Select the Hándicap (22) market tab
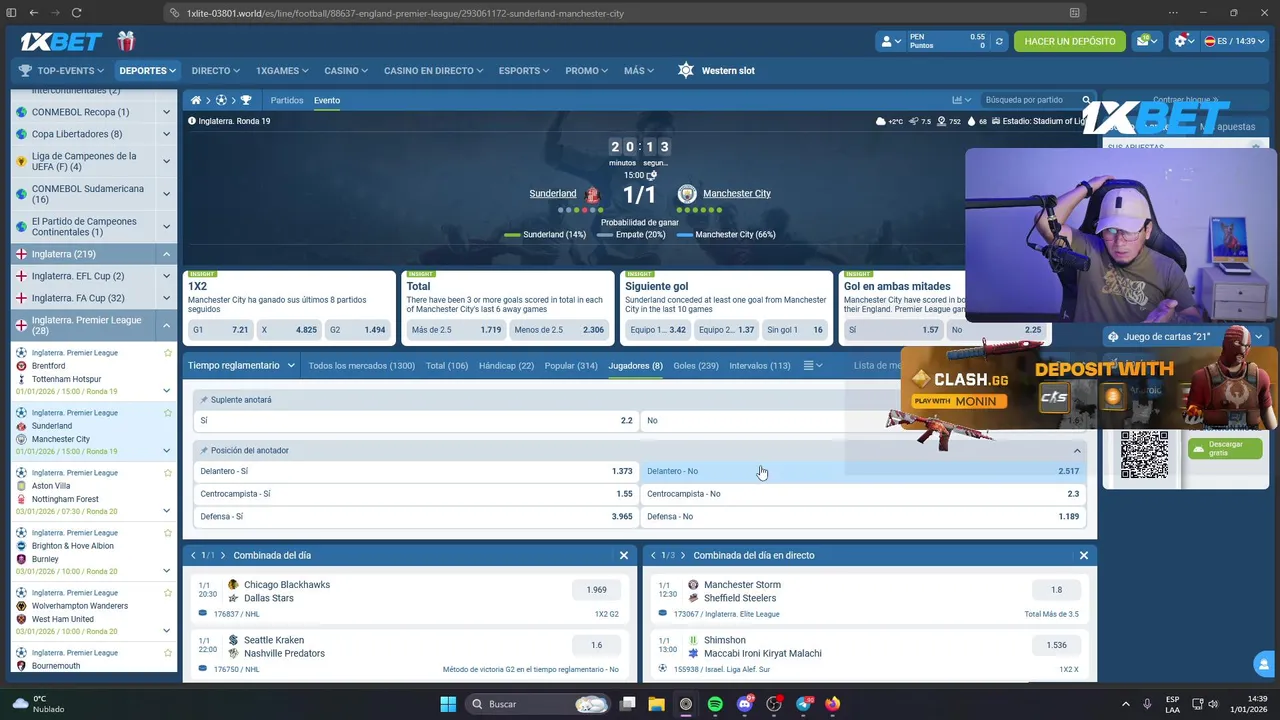Viewport: 1280px width, 720px height. click(506, 366)
